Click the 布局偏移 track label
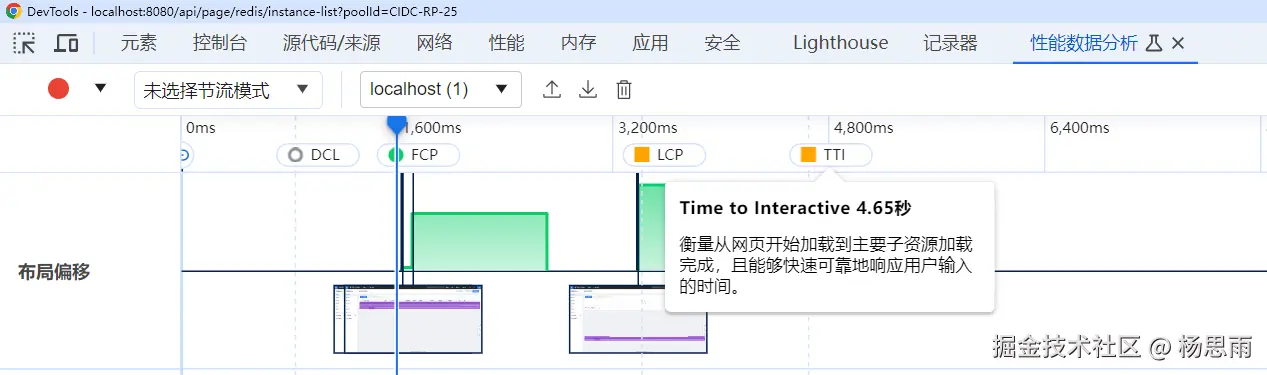This screenshot has height=375, width=1267. coord(54,272)
